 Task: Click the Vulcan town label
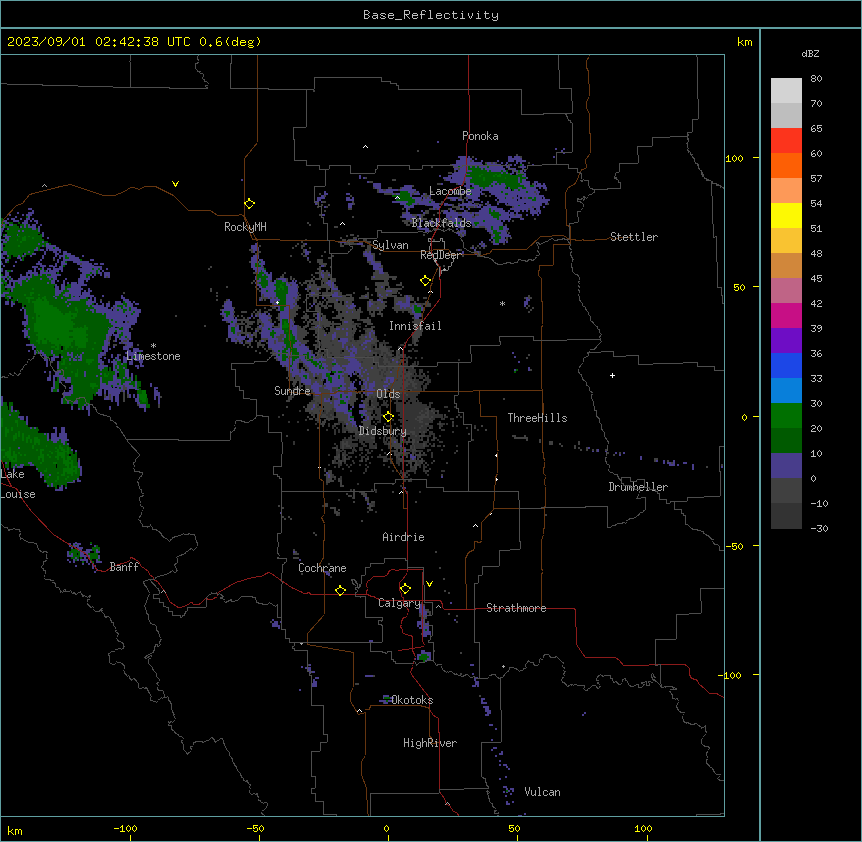coord(543,792)
